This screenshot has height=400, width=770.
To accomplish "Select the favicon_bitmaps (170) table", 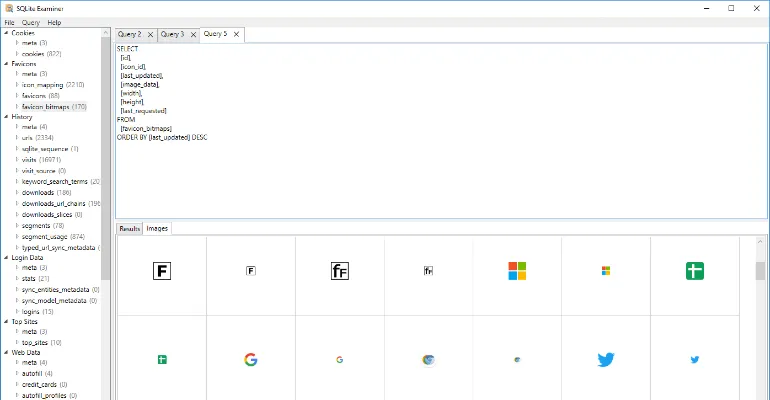I will pyautogui.click(x=54, y=107).
